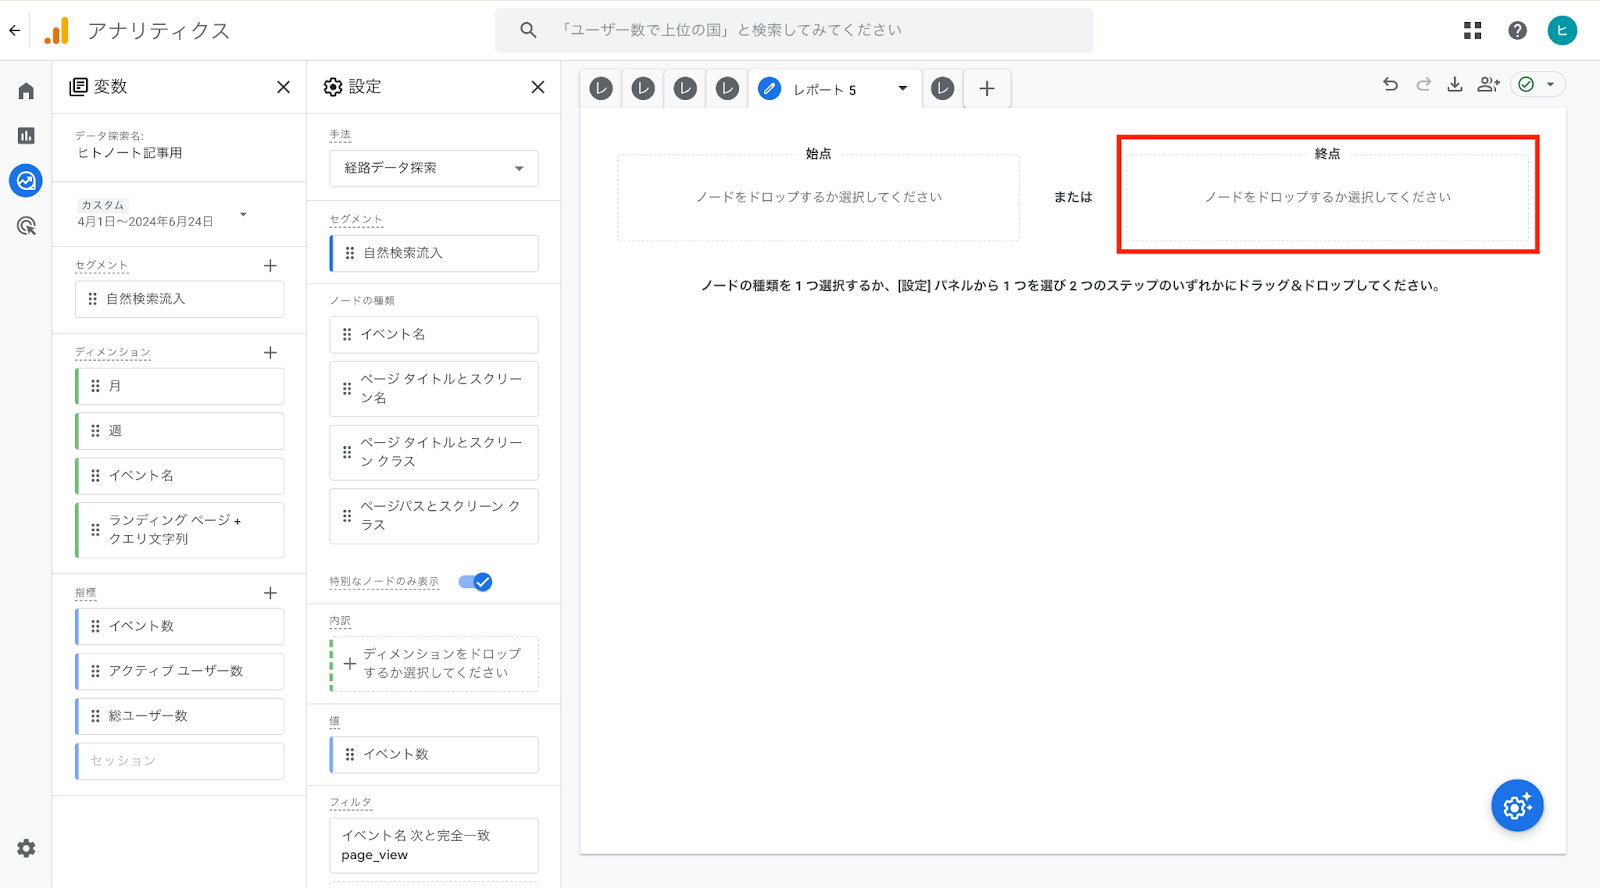Open Reports bar chart icon

pyautogui.click(x=26, y=135)
